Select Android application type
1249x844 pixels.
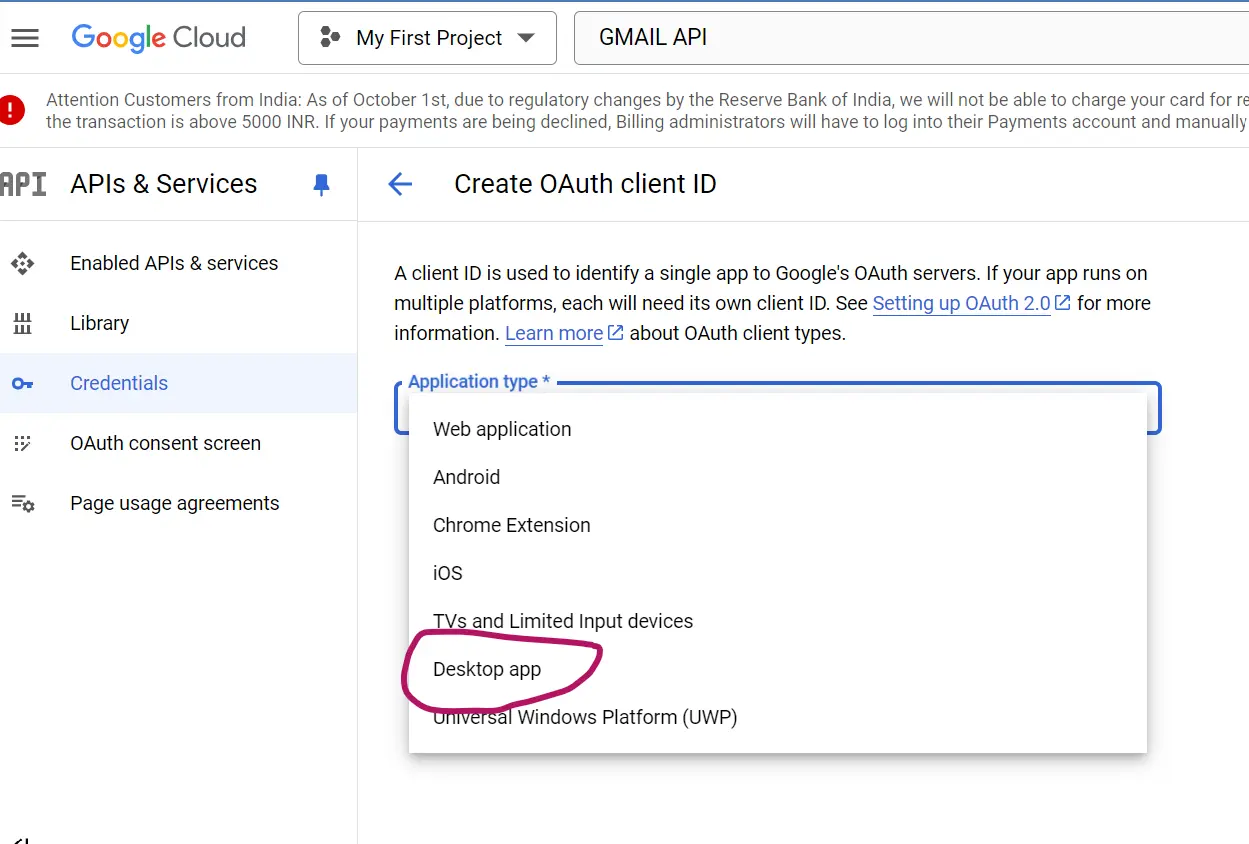[x=778, y=477]
